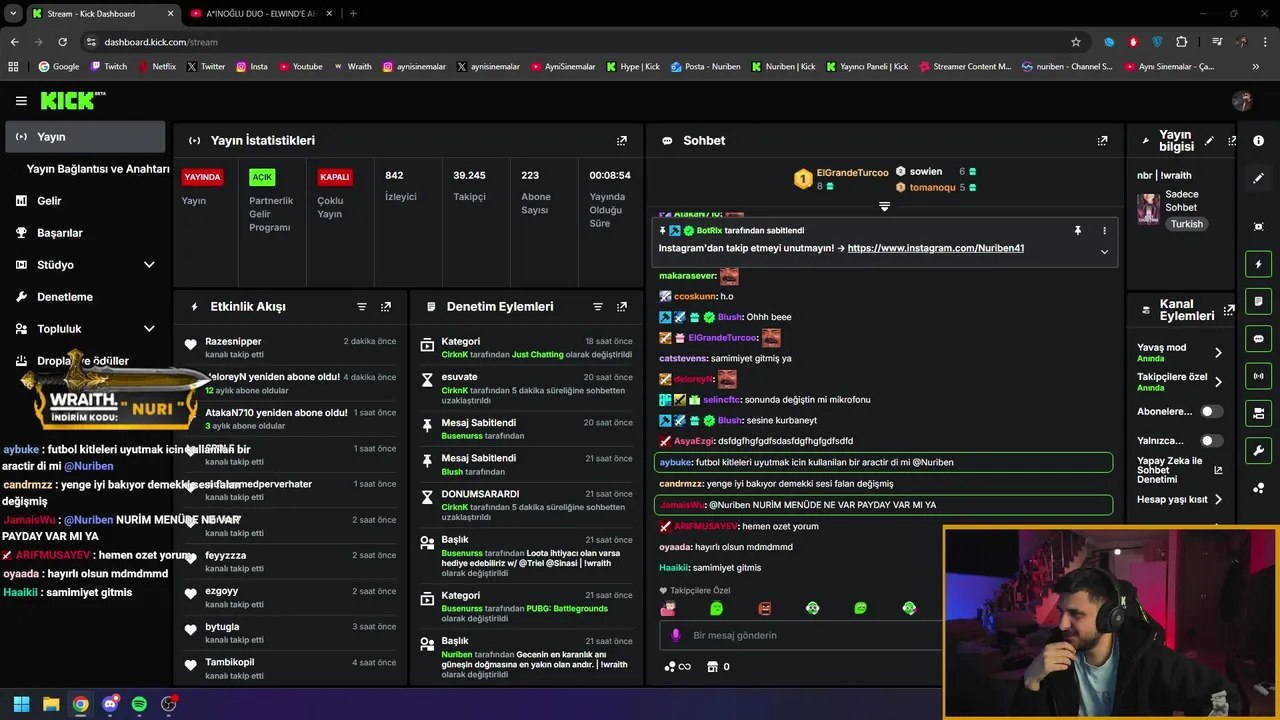1280x720 pixels.
Task: Reload the page in Chrome
Action: coord(62,42)
